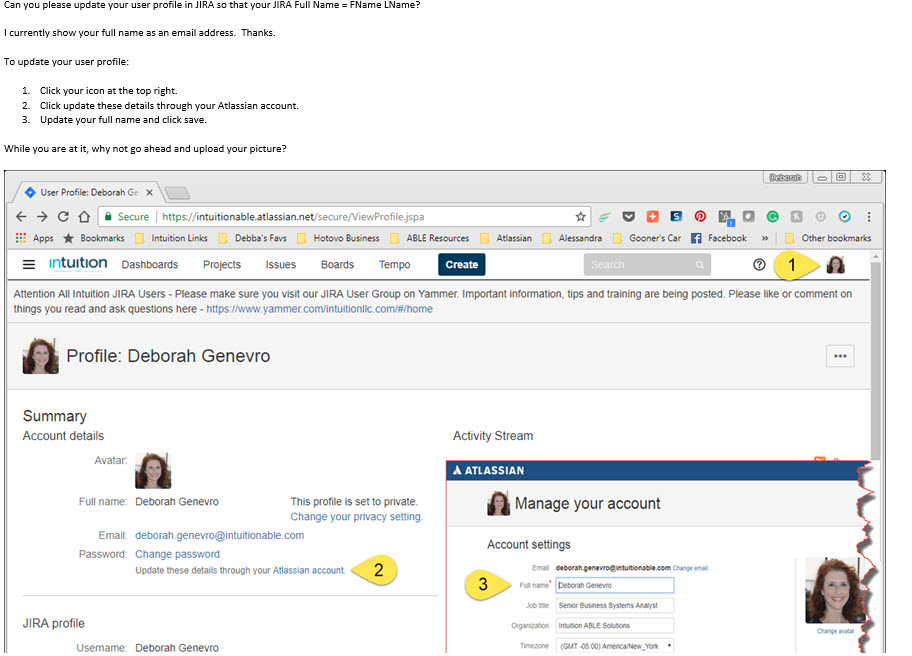Reload the page with refresh icon
Image resolution: width=912 pixels, height=656 pixels.
pos(63,217)
